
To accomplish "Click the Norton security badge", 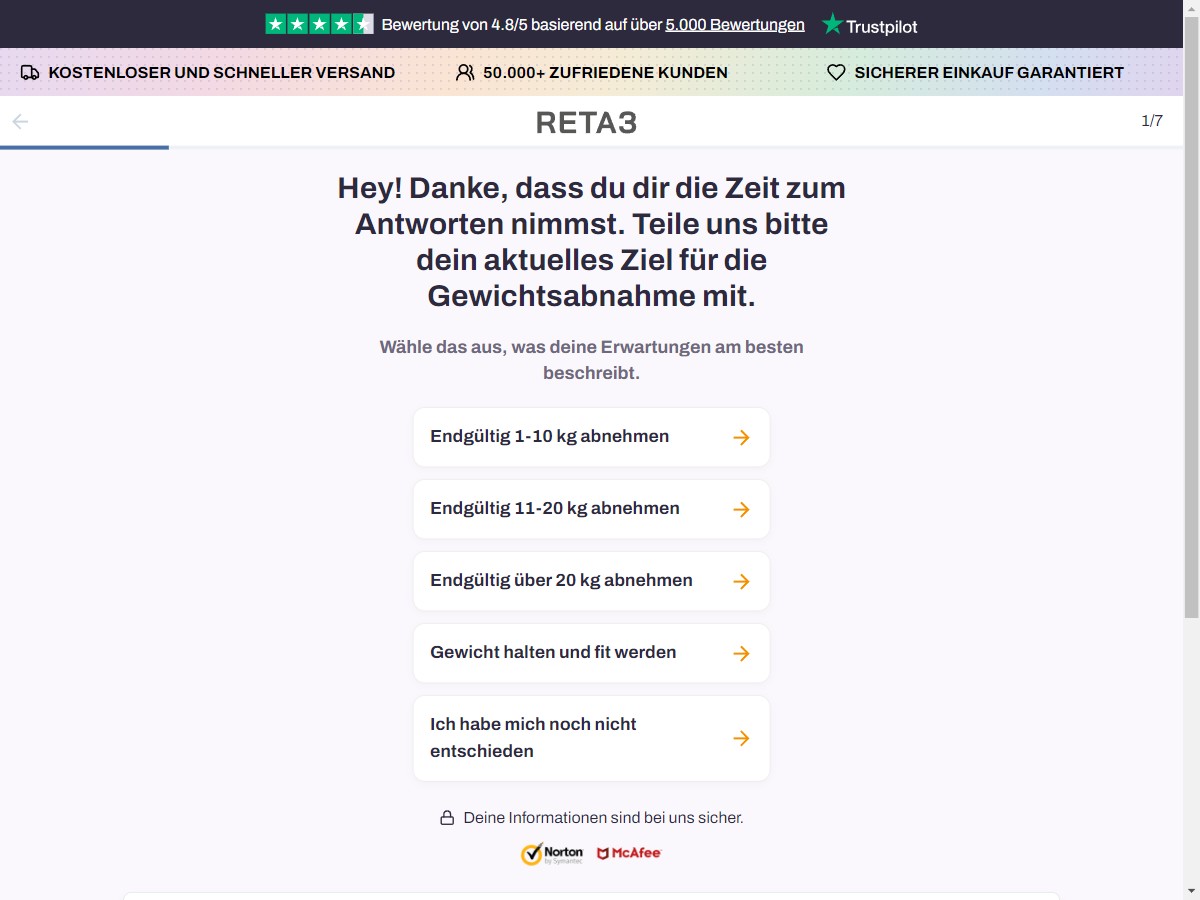I will tap(552, 853).
